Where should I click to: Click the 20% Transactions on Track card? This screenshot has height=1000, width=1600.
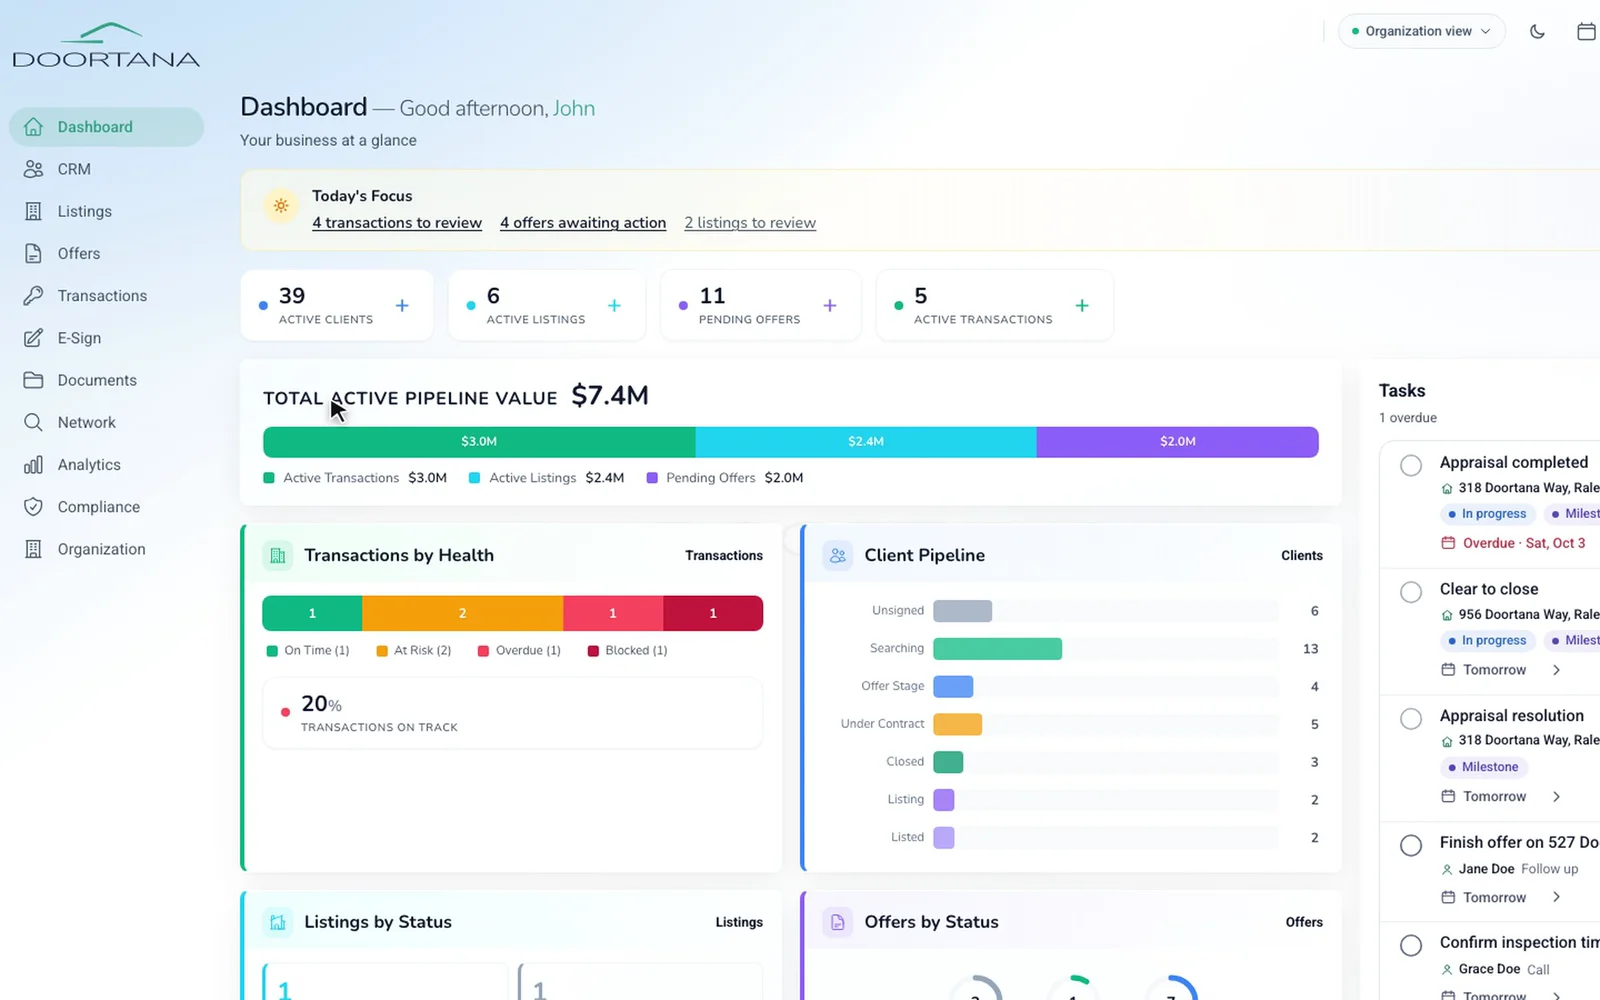(512, 713)
